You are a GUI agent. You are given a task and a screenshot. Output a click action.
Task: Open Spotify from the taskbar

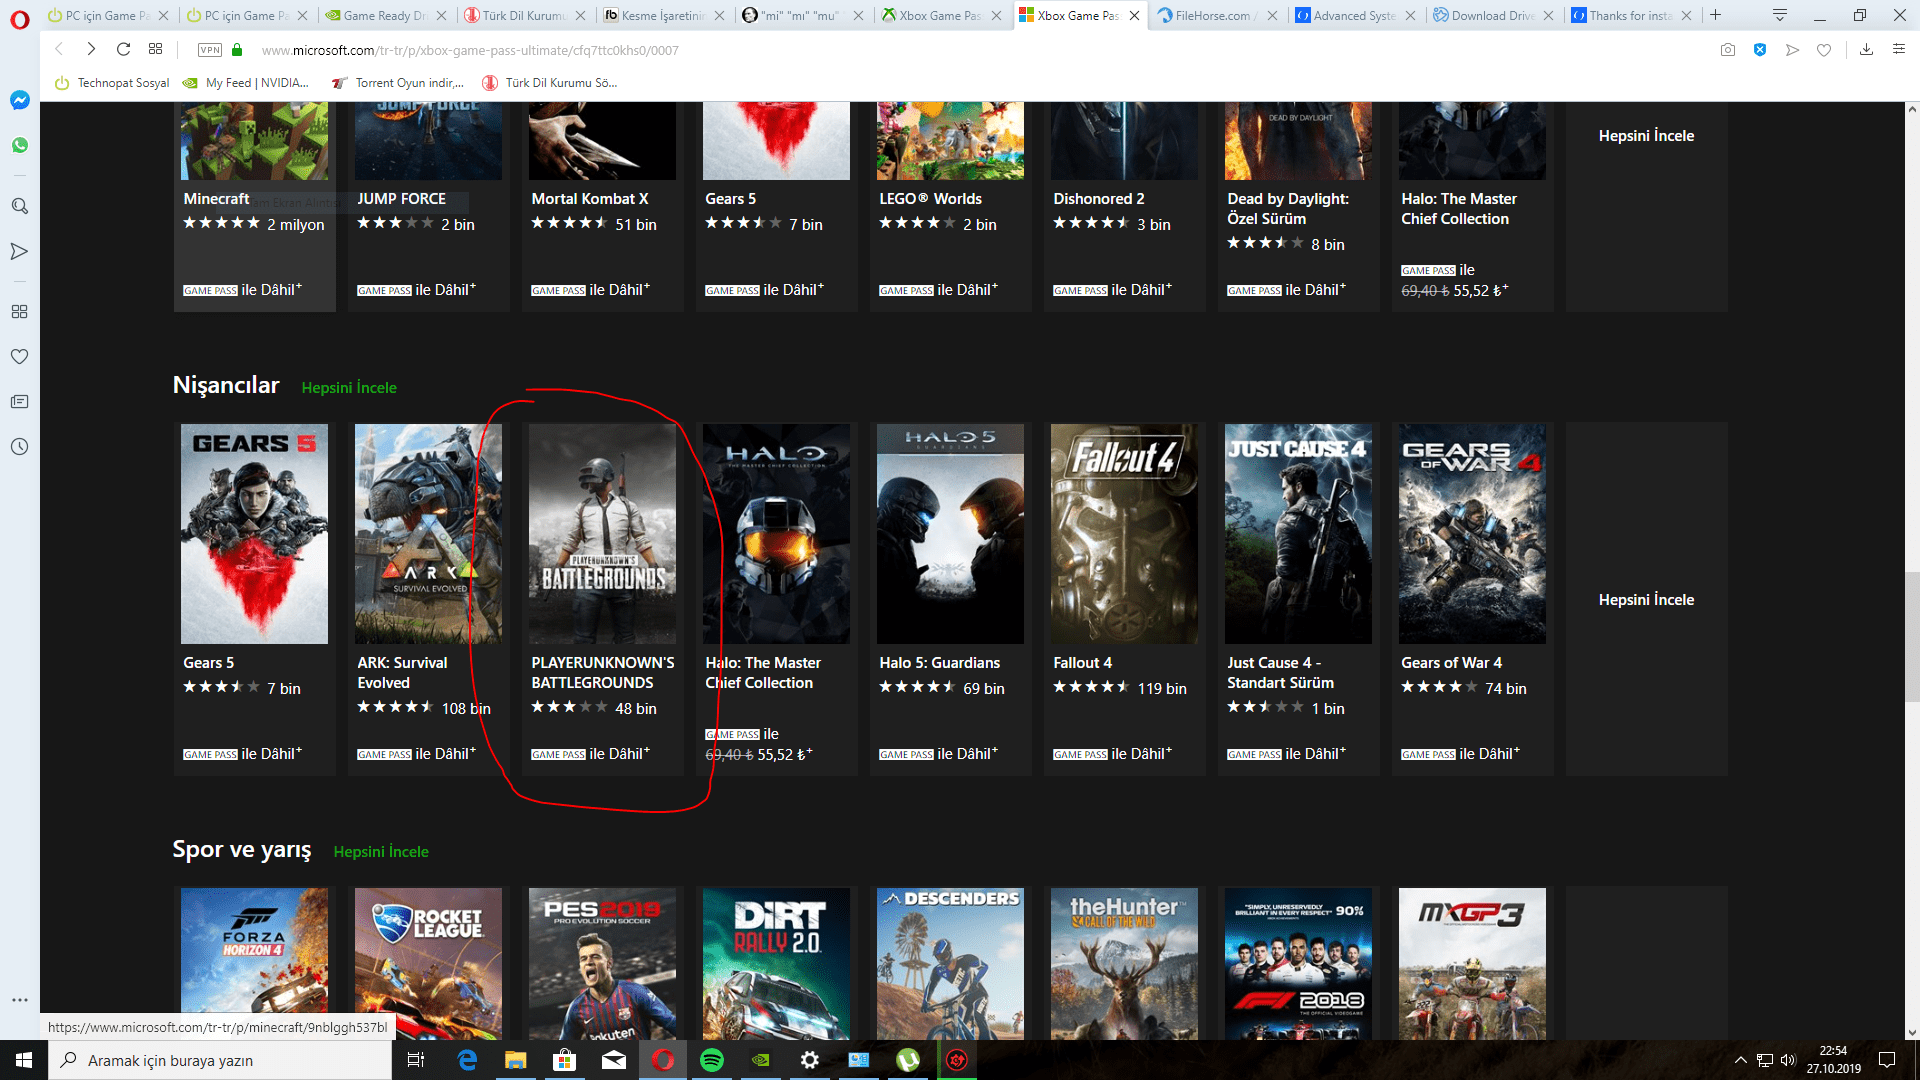point(712,1060)
